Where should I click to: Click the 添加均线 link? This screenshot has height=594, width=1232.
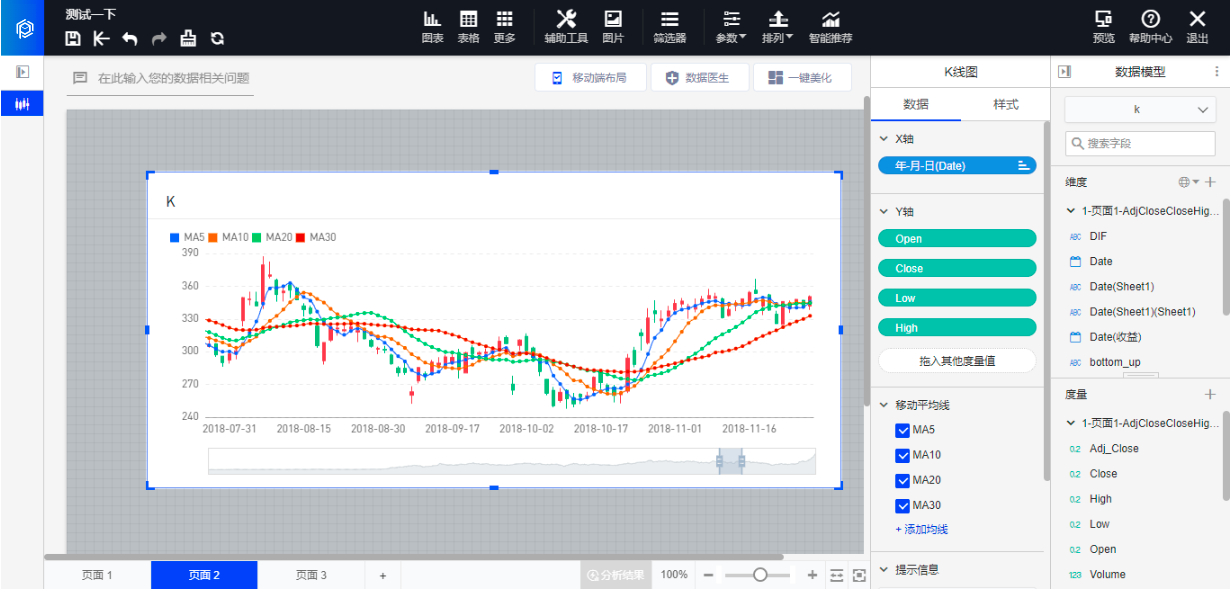921,530
